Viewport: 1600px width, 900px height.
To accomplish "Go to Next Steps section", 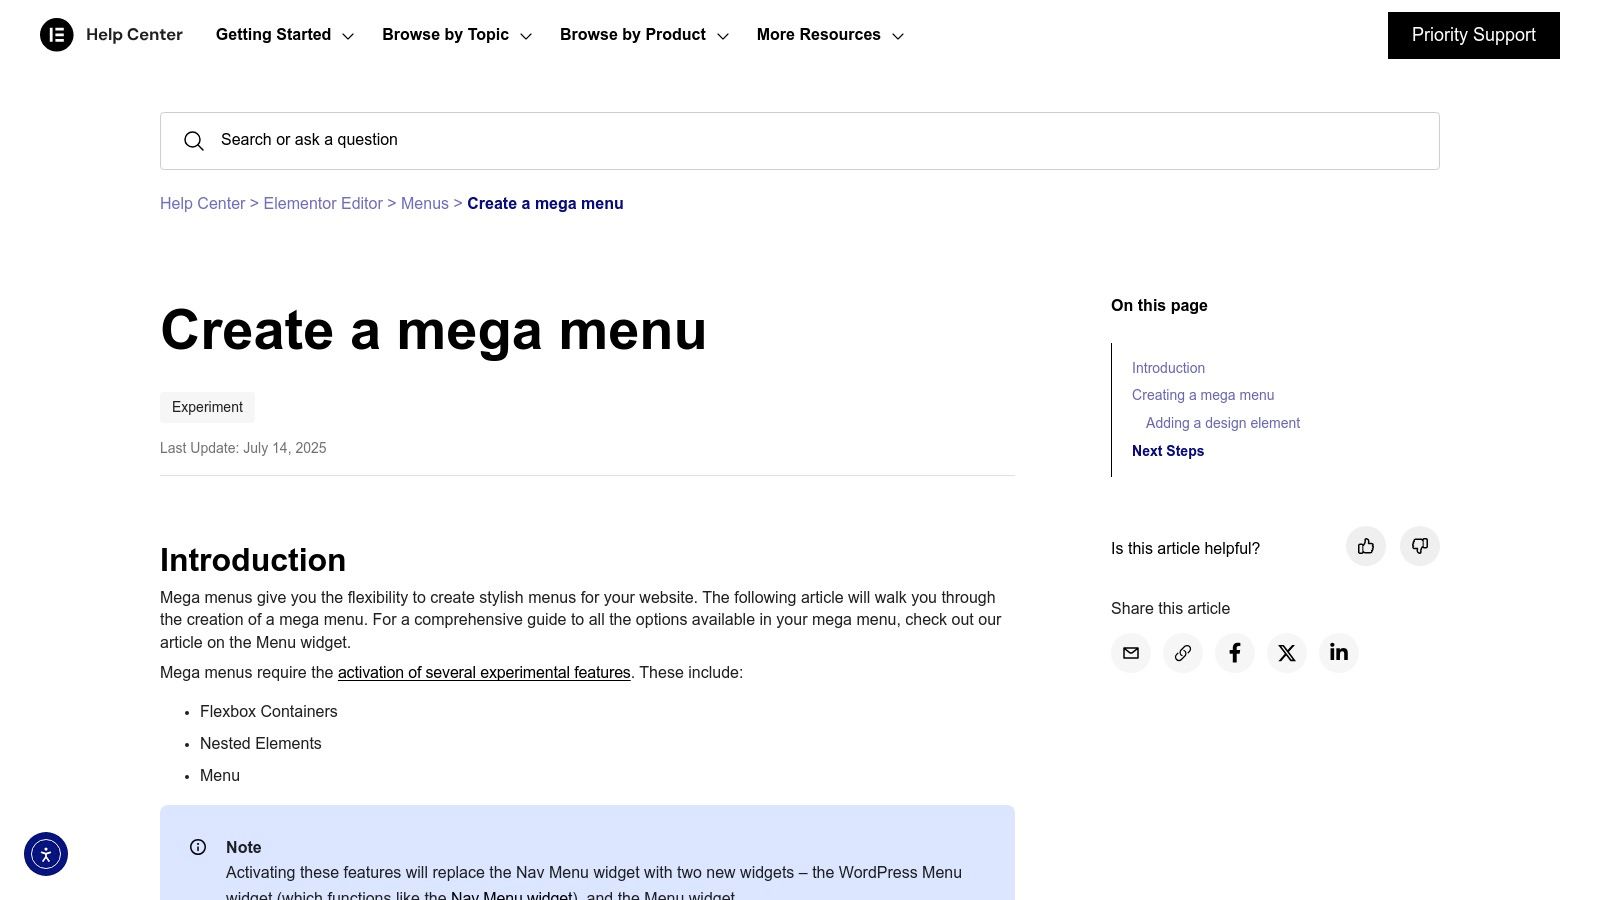I will (x=1168, y=451).
